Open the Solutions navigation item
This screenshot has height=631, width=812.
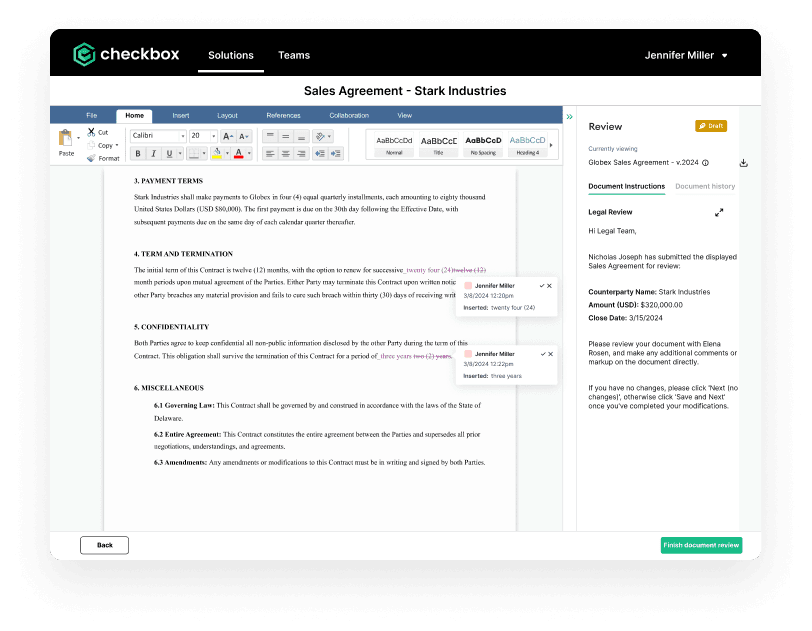coord(231,55)
